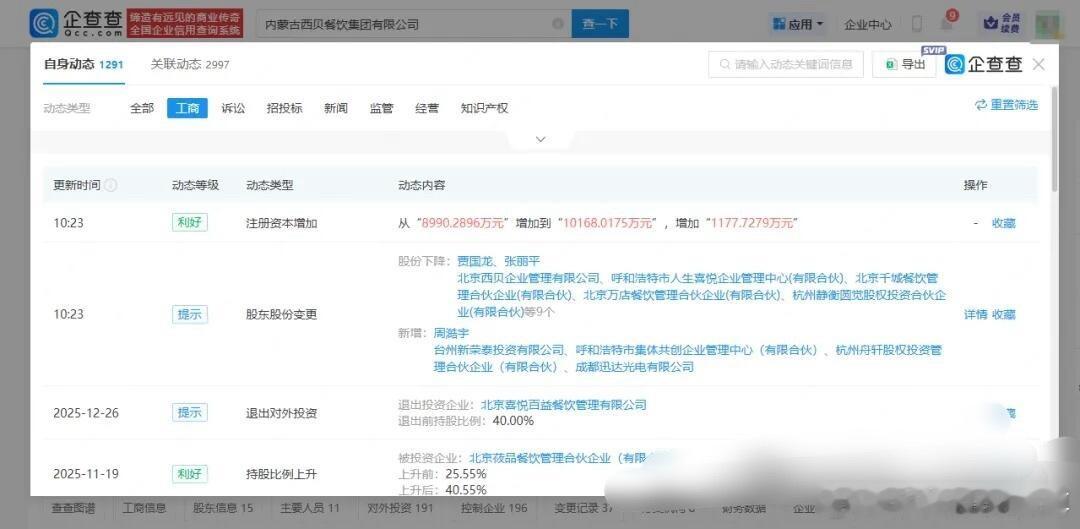Open new shareholder 周鸿宇 link

tap(452, 333)
